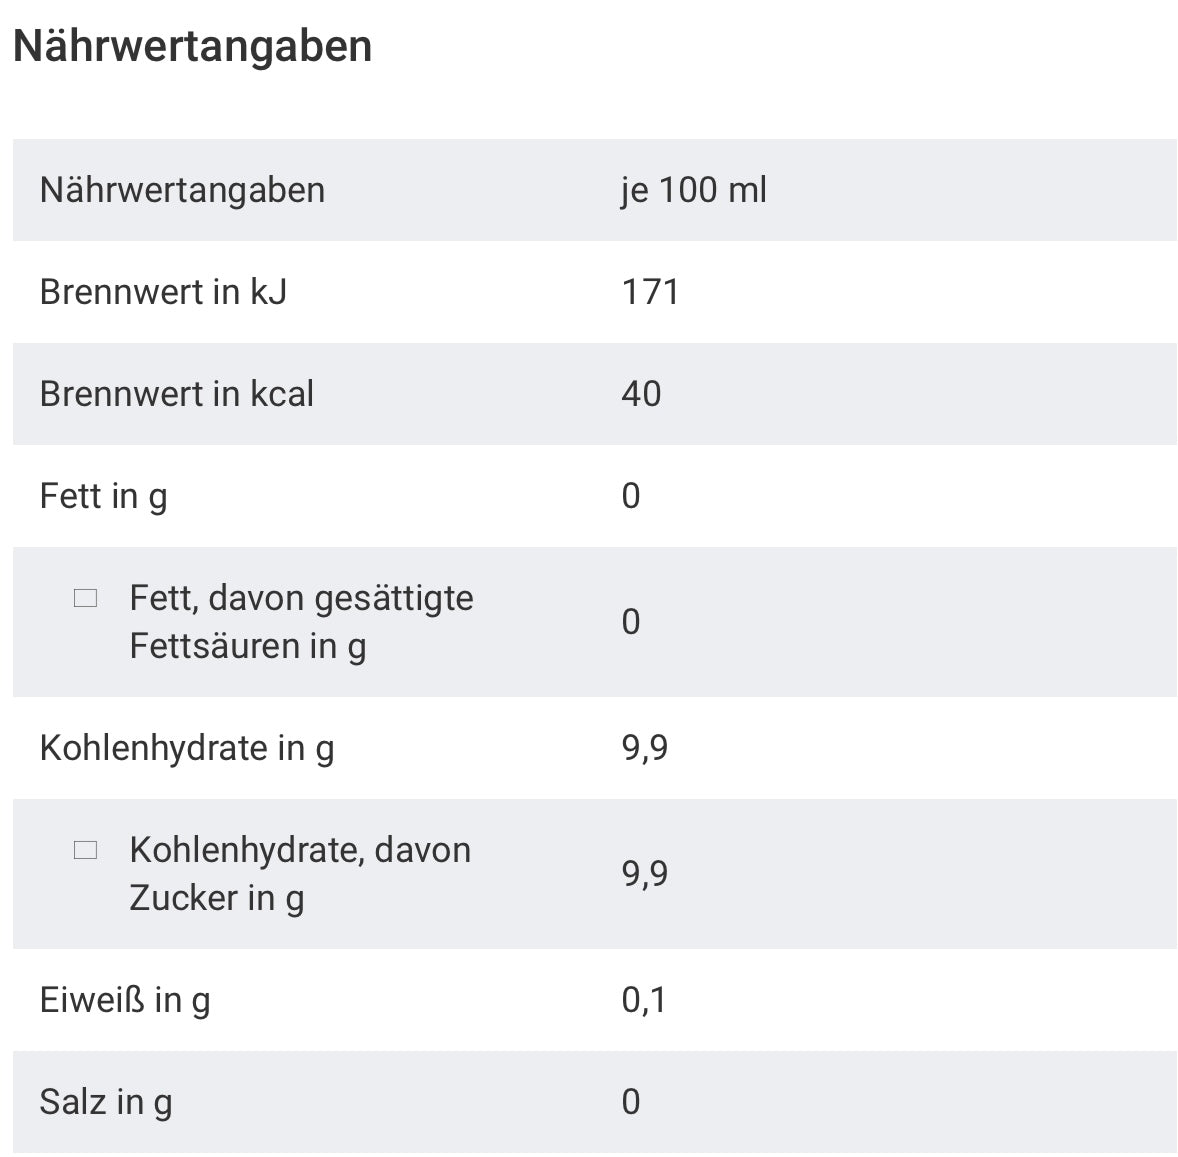Click the Nährwertangaben page heading

192,47
